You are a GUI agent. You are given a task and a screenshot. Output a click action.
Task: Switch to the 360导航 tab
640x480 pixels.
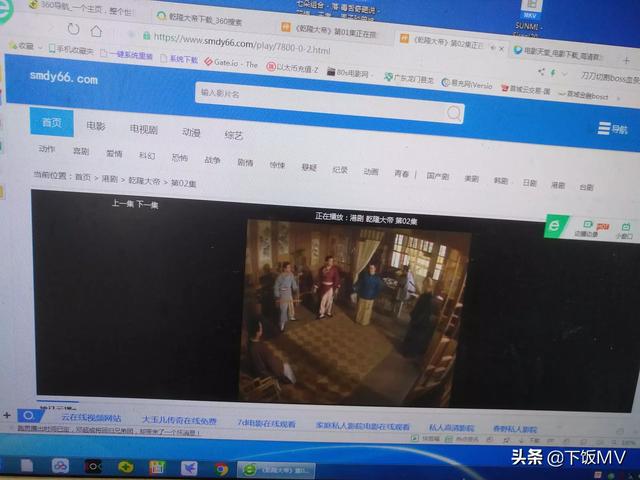pos(82,8)
